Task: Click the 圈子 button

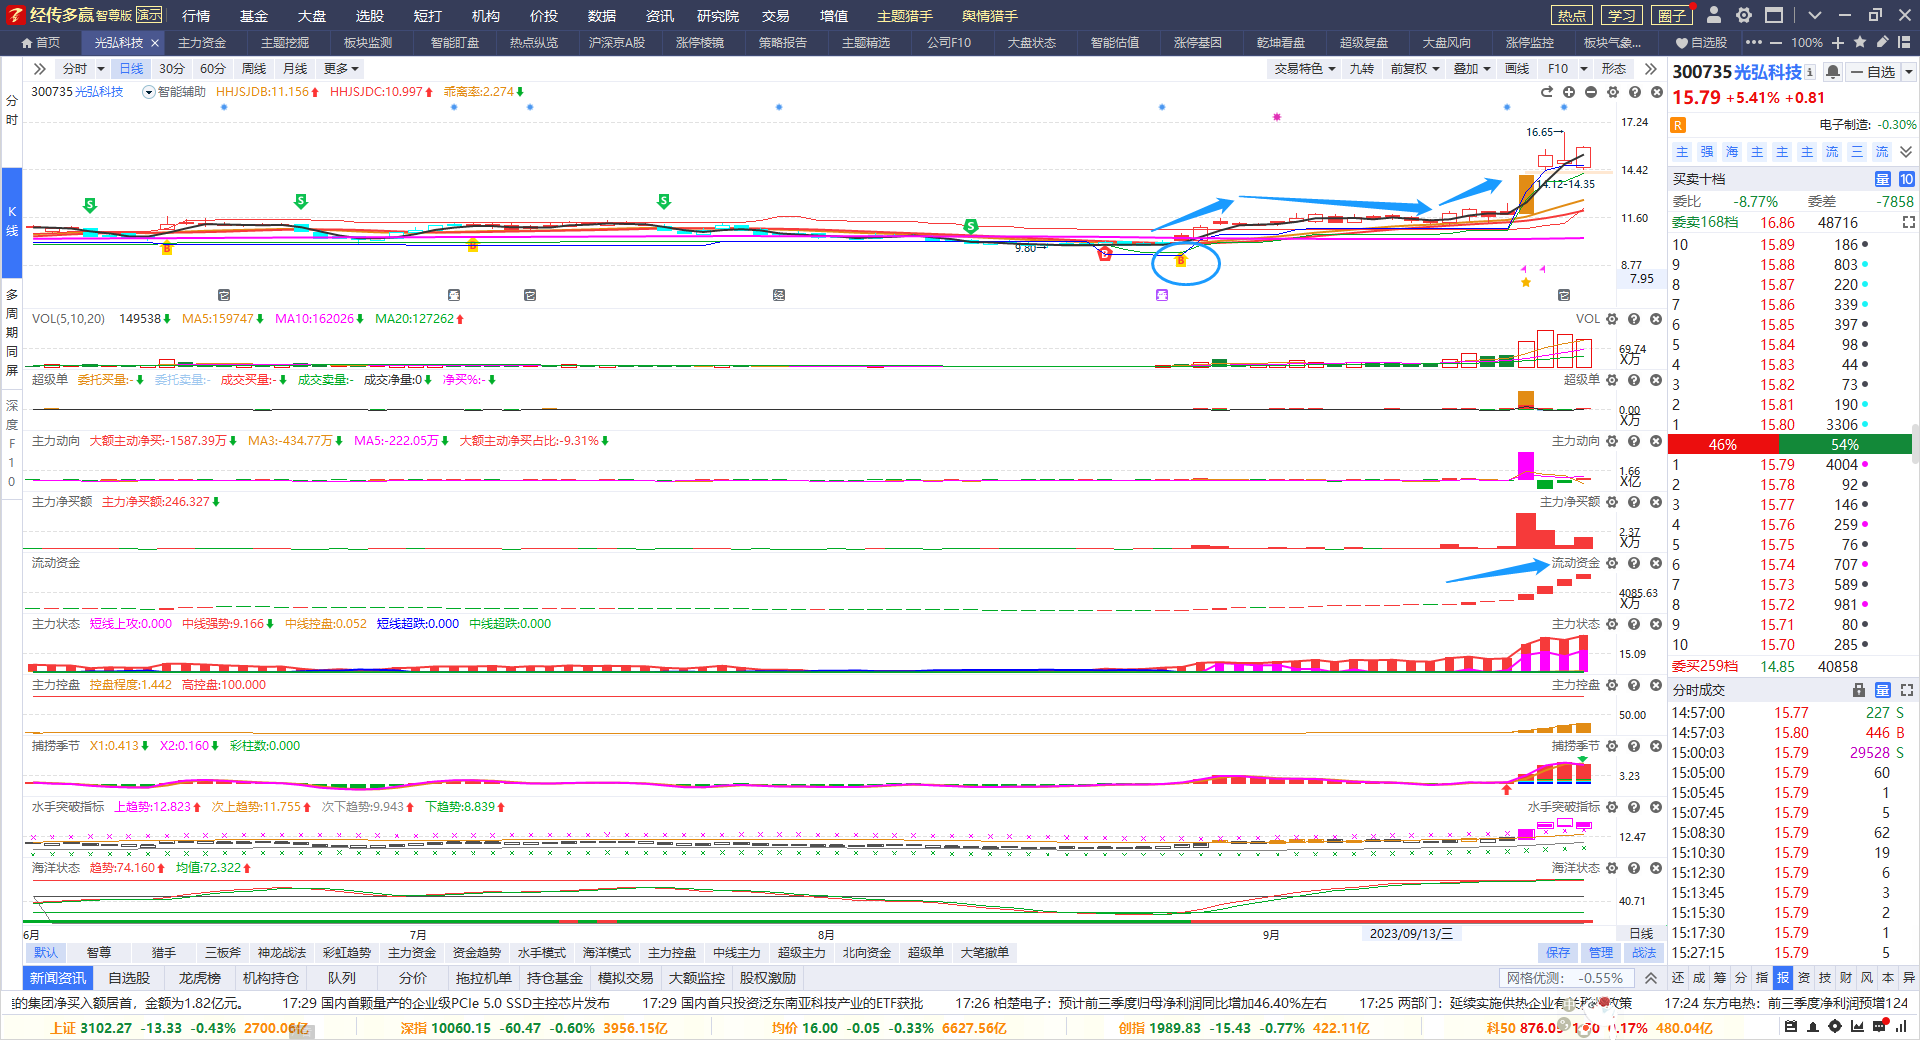Action: 1671,15
